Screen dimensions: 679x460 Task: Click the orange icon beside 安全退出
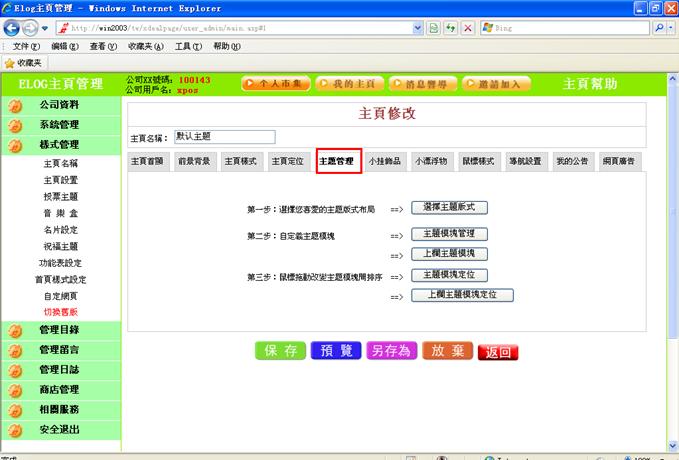15,431
